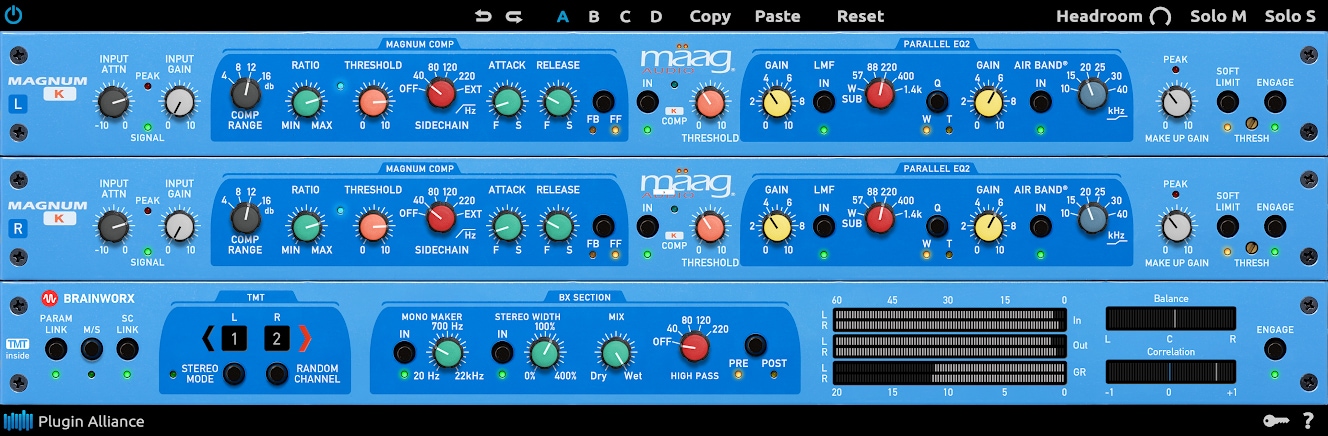Click Random Channel button
1328x436 pixels.
(x=277, y=374)
